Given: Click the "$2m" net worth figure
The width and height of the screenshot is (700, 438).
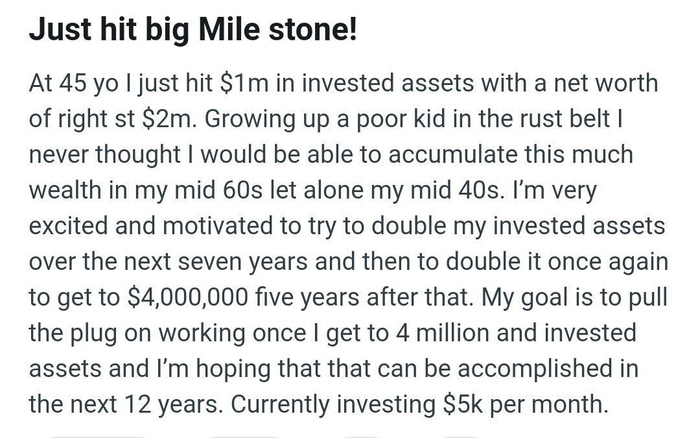Looking at the screenshot, I should tap(180, 120).
